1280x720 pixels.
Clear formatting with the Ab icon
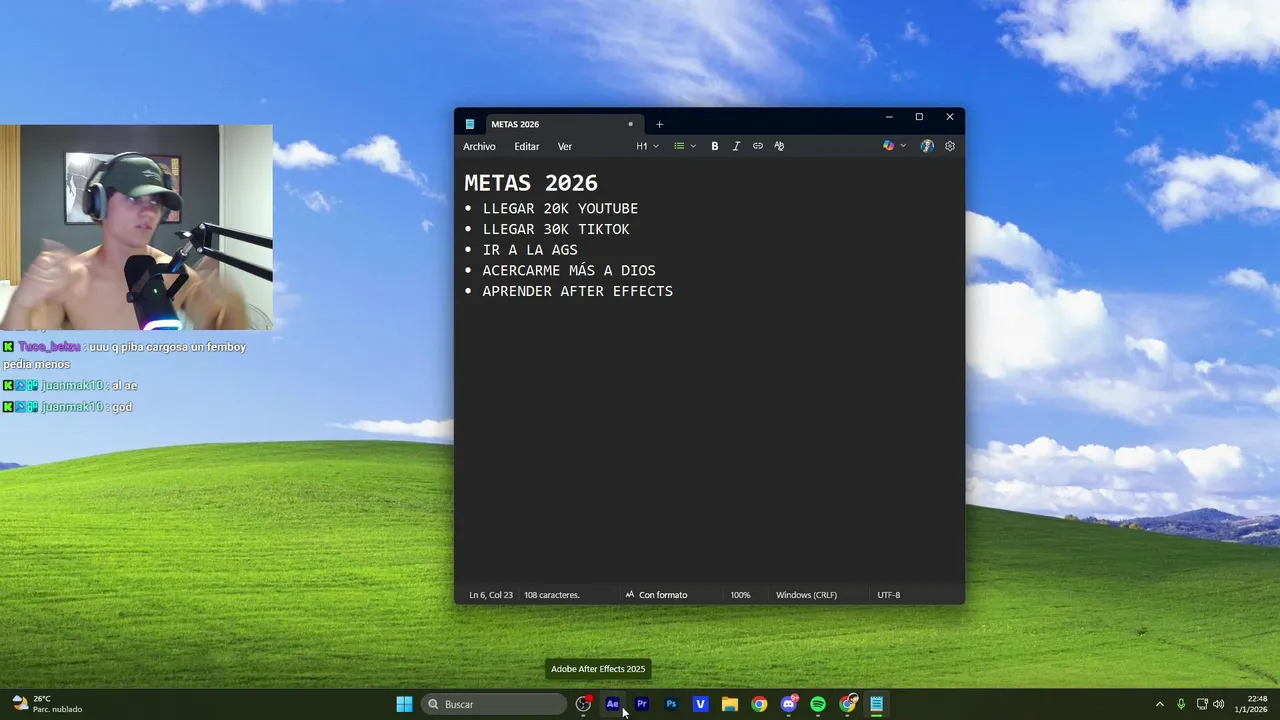tap(779, 146)
